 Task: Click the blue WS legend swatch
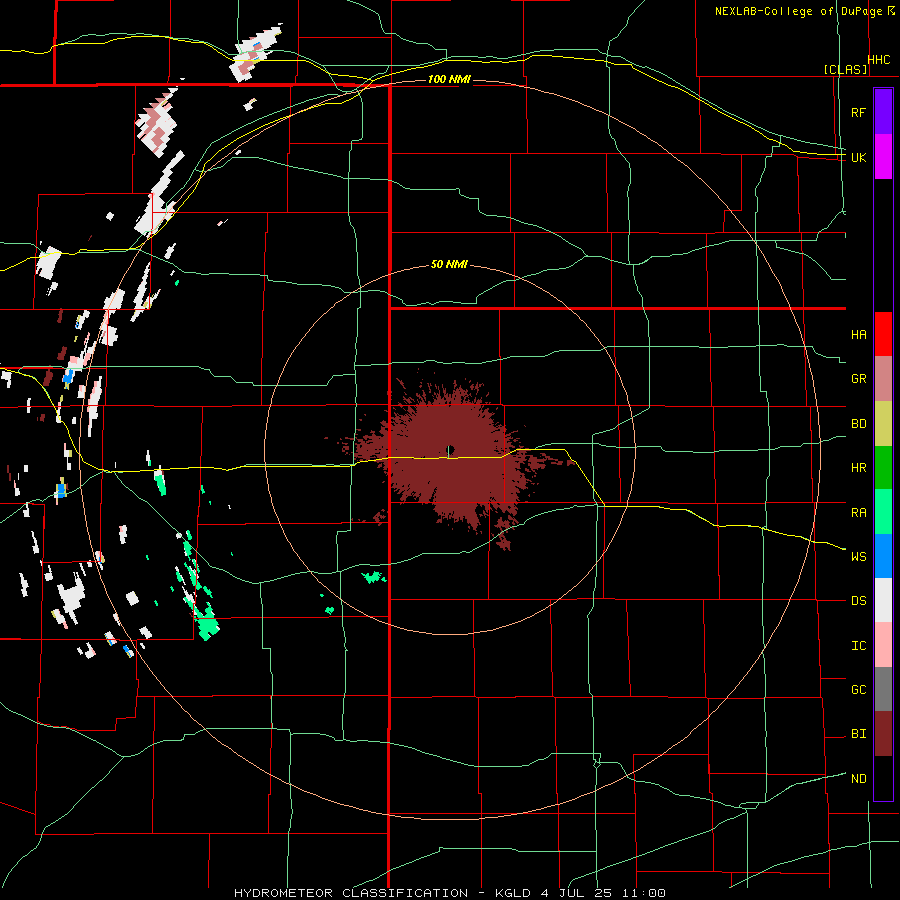click(883, 556)
